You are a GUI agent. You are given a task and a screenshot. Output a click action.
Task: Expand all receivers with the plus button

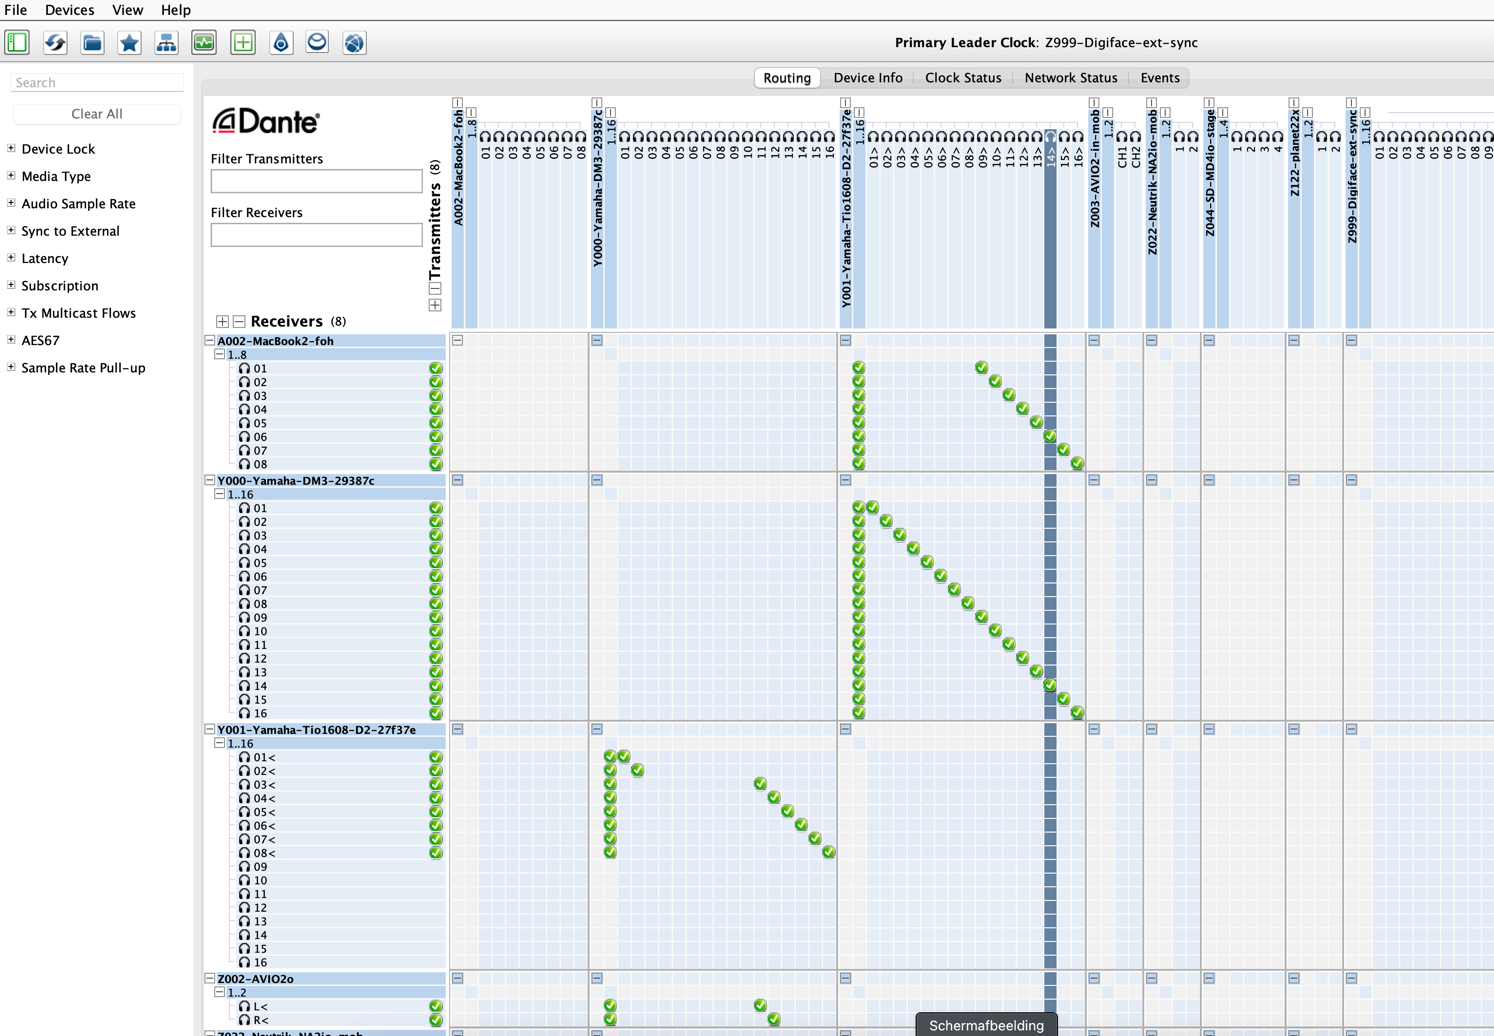[223, 322]
